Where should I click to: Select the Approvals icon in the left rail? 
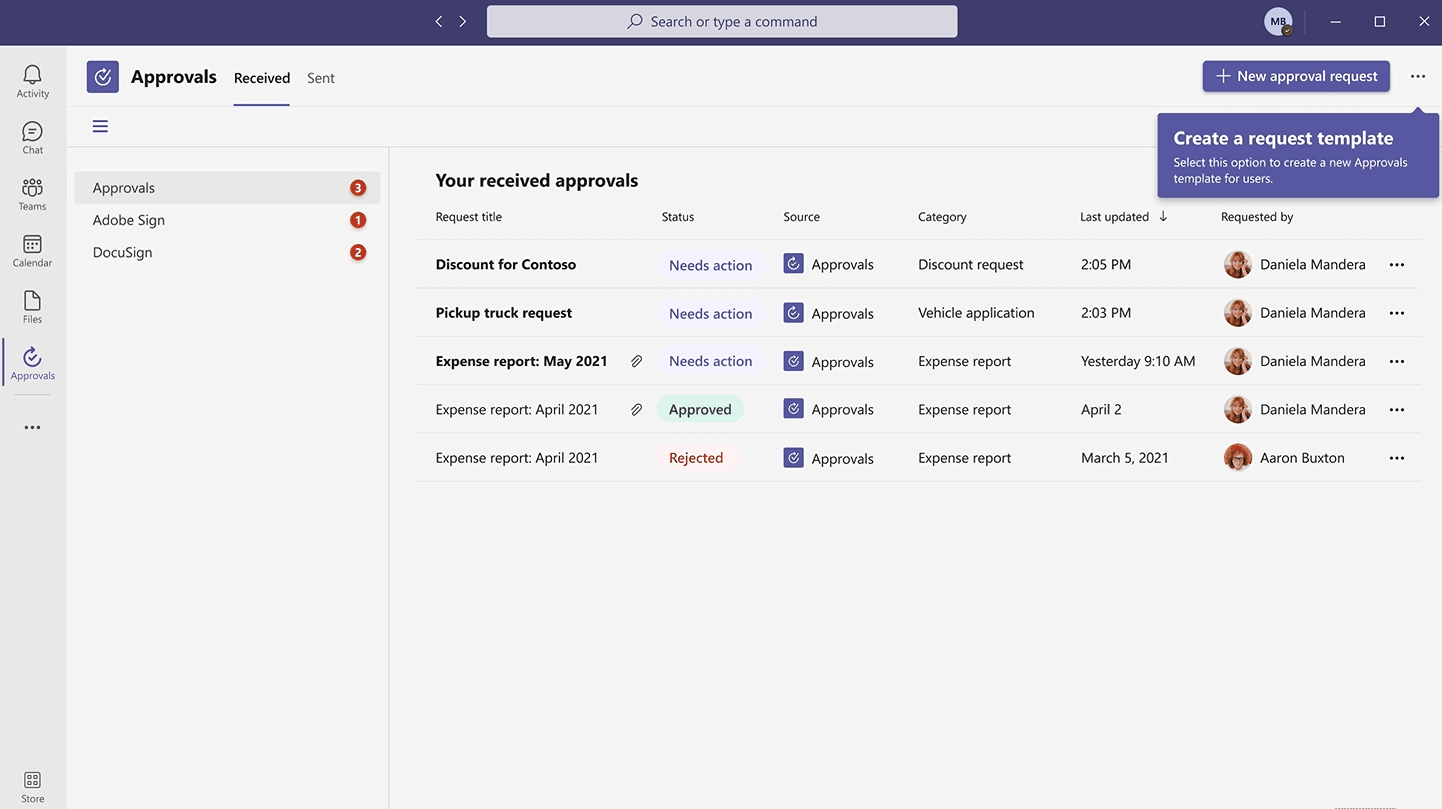(x=31, y=361)
